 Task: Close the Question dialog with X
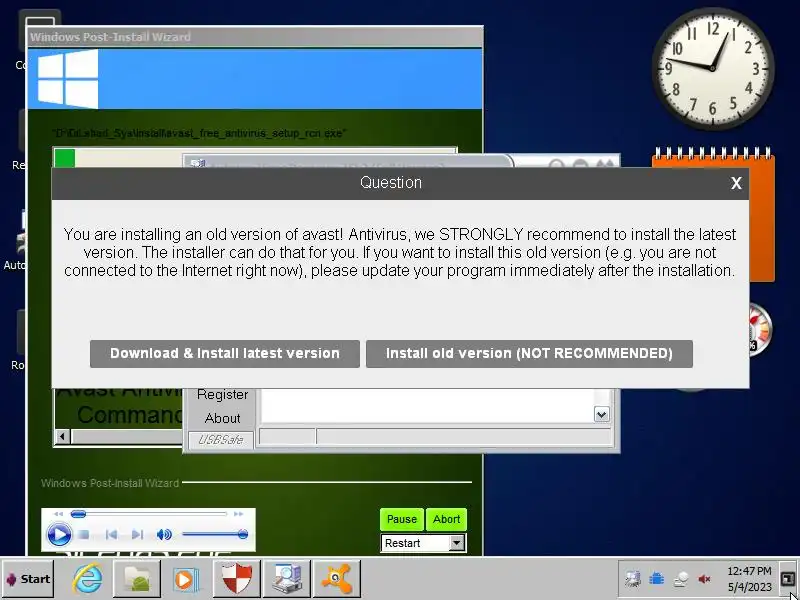tap(736, 183)
